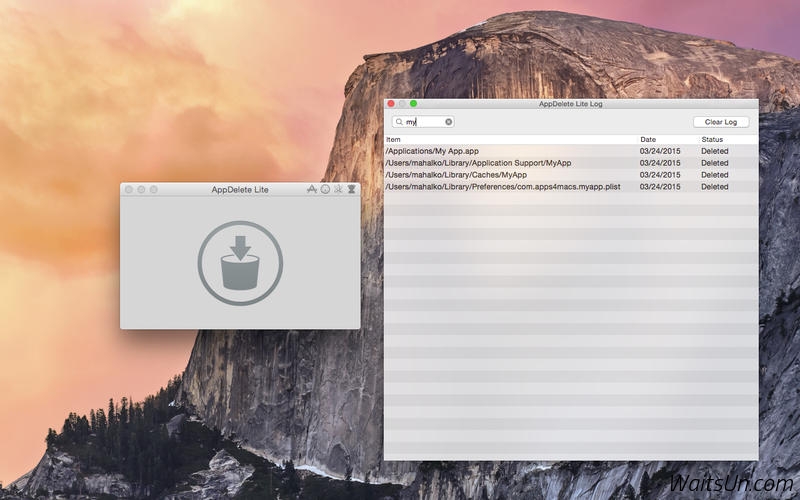
Task: Click the 'AppDelete Lite' main window title
Action: [x=240, y=189]
